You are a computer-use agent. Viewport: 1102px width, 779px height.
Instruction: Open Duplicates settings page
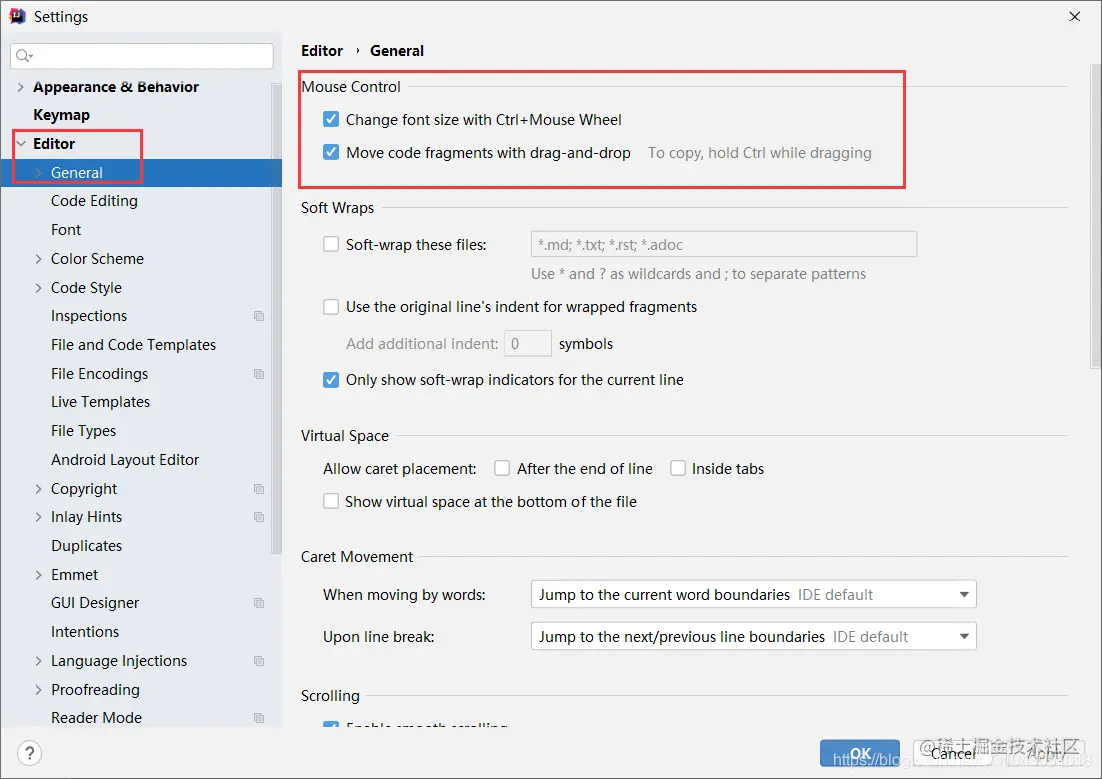click(x=86, y=546)
